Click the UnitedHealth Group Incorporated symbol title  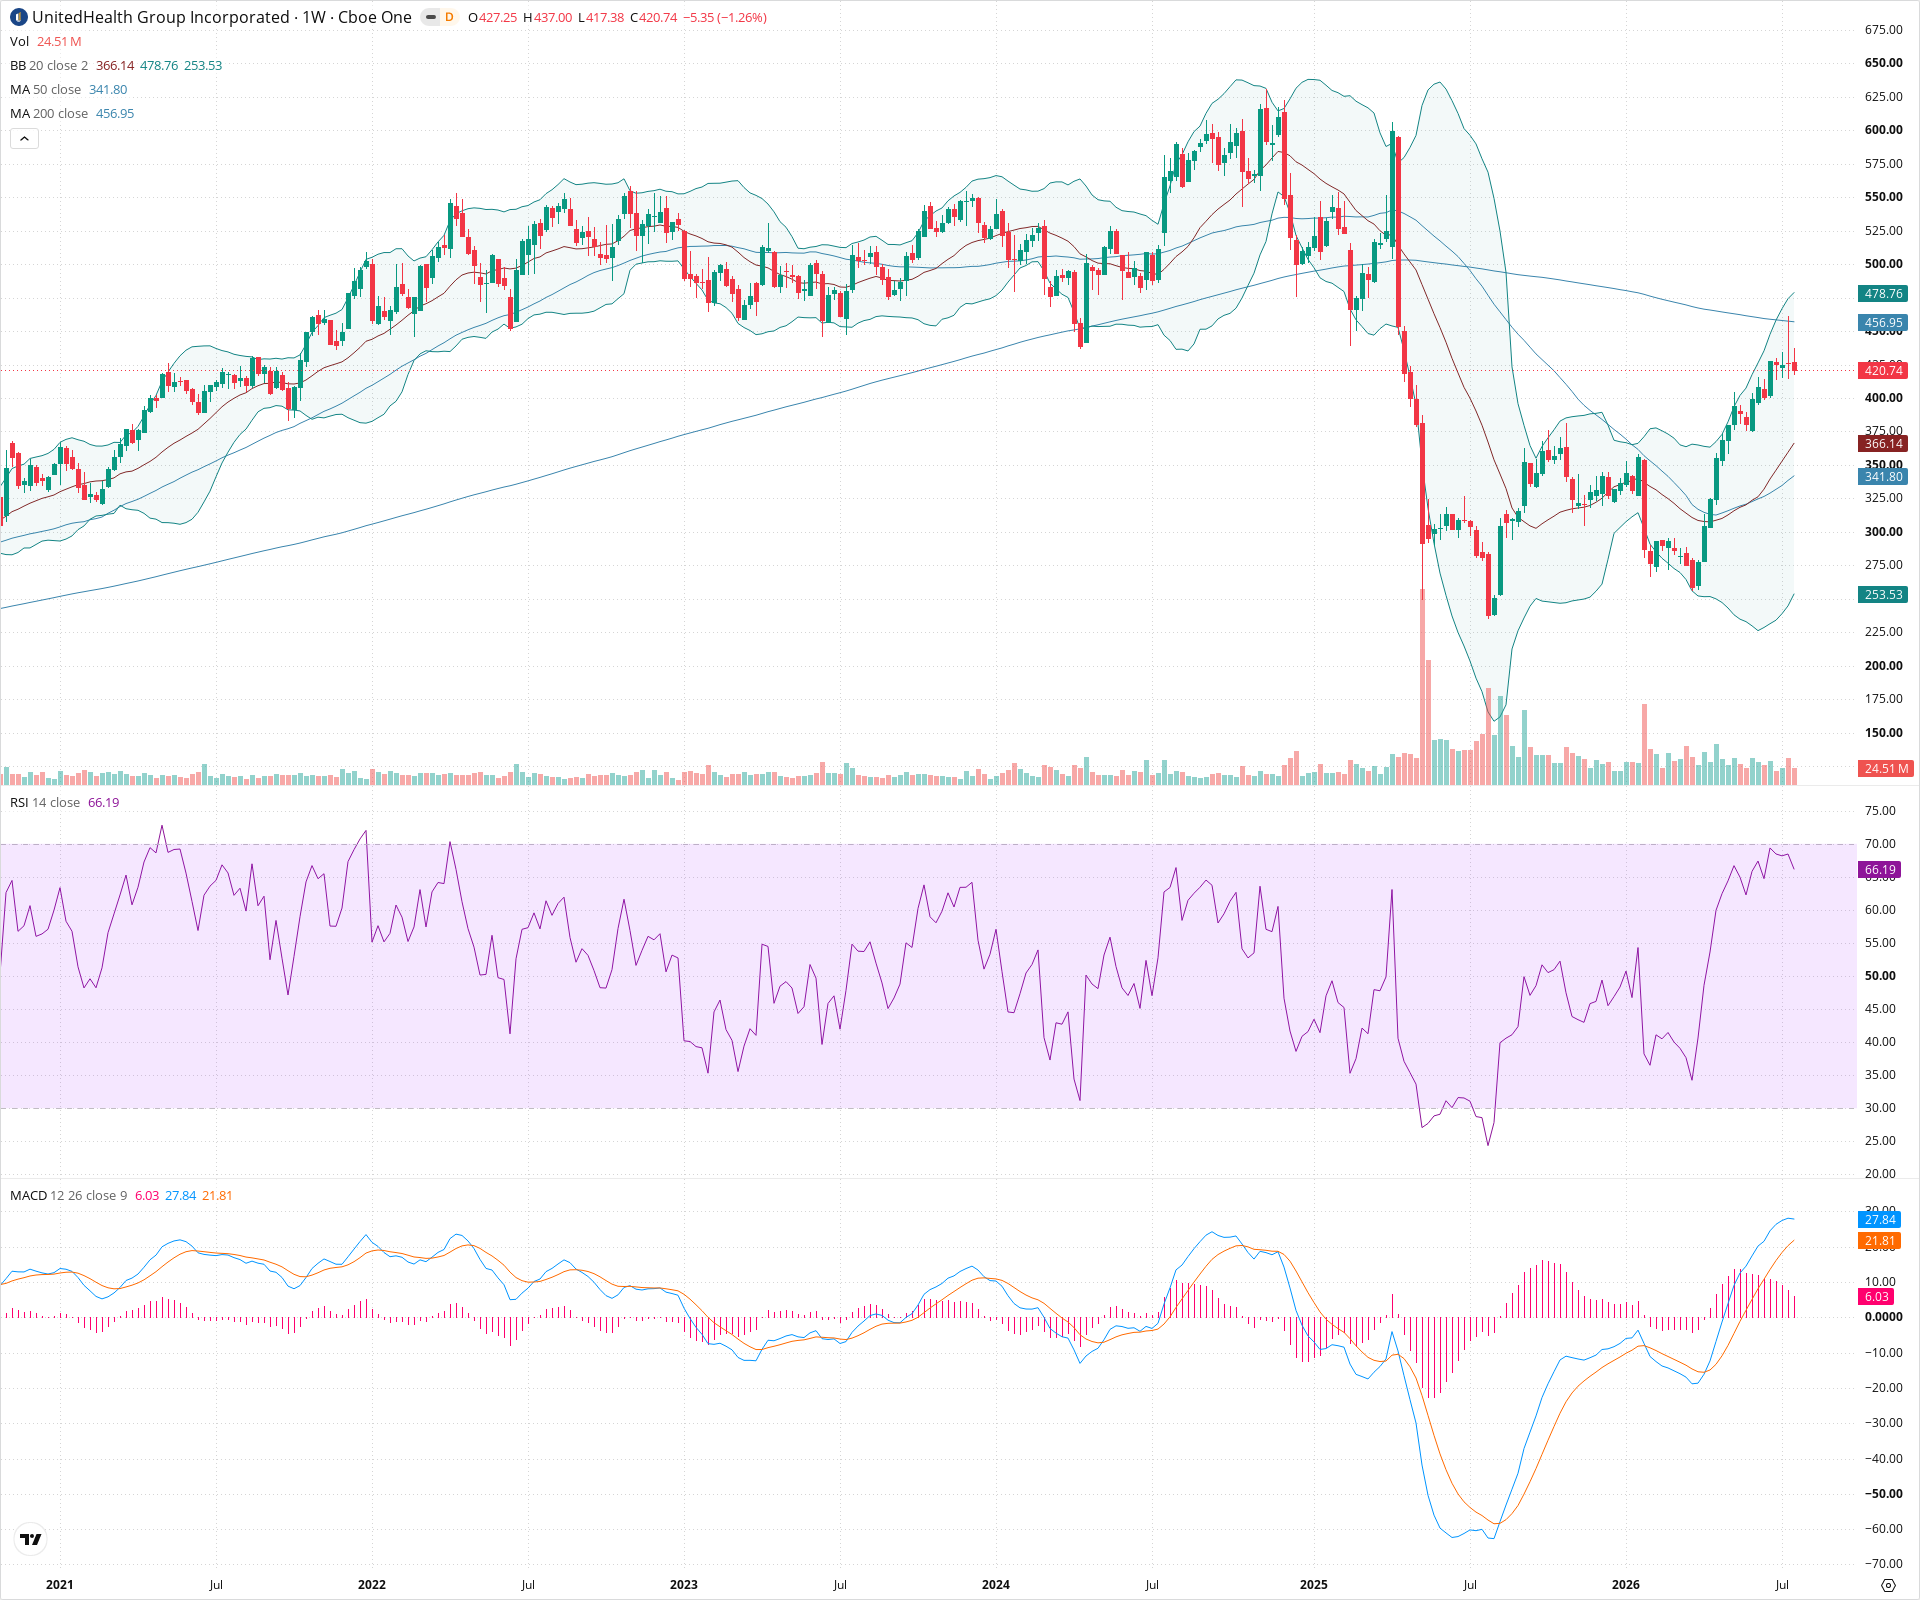tap(221, 17)
